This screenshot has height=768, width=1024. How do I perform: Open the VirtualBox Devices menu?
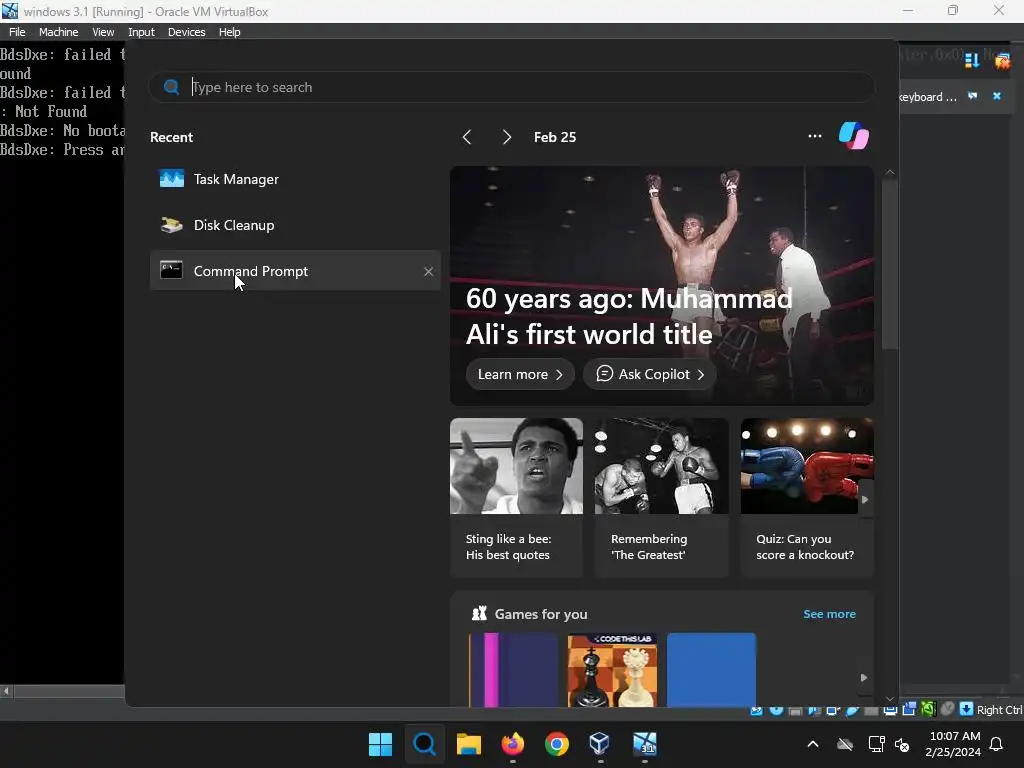(186, 32)
